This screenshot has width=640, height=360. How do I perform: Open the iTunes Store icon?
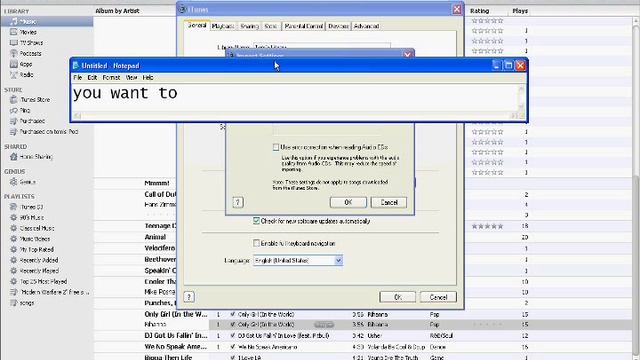coord(14,100)
